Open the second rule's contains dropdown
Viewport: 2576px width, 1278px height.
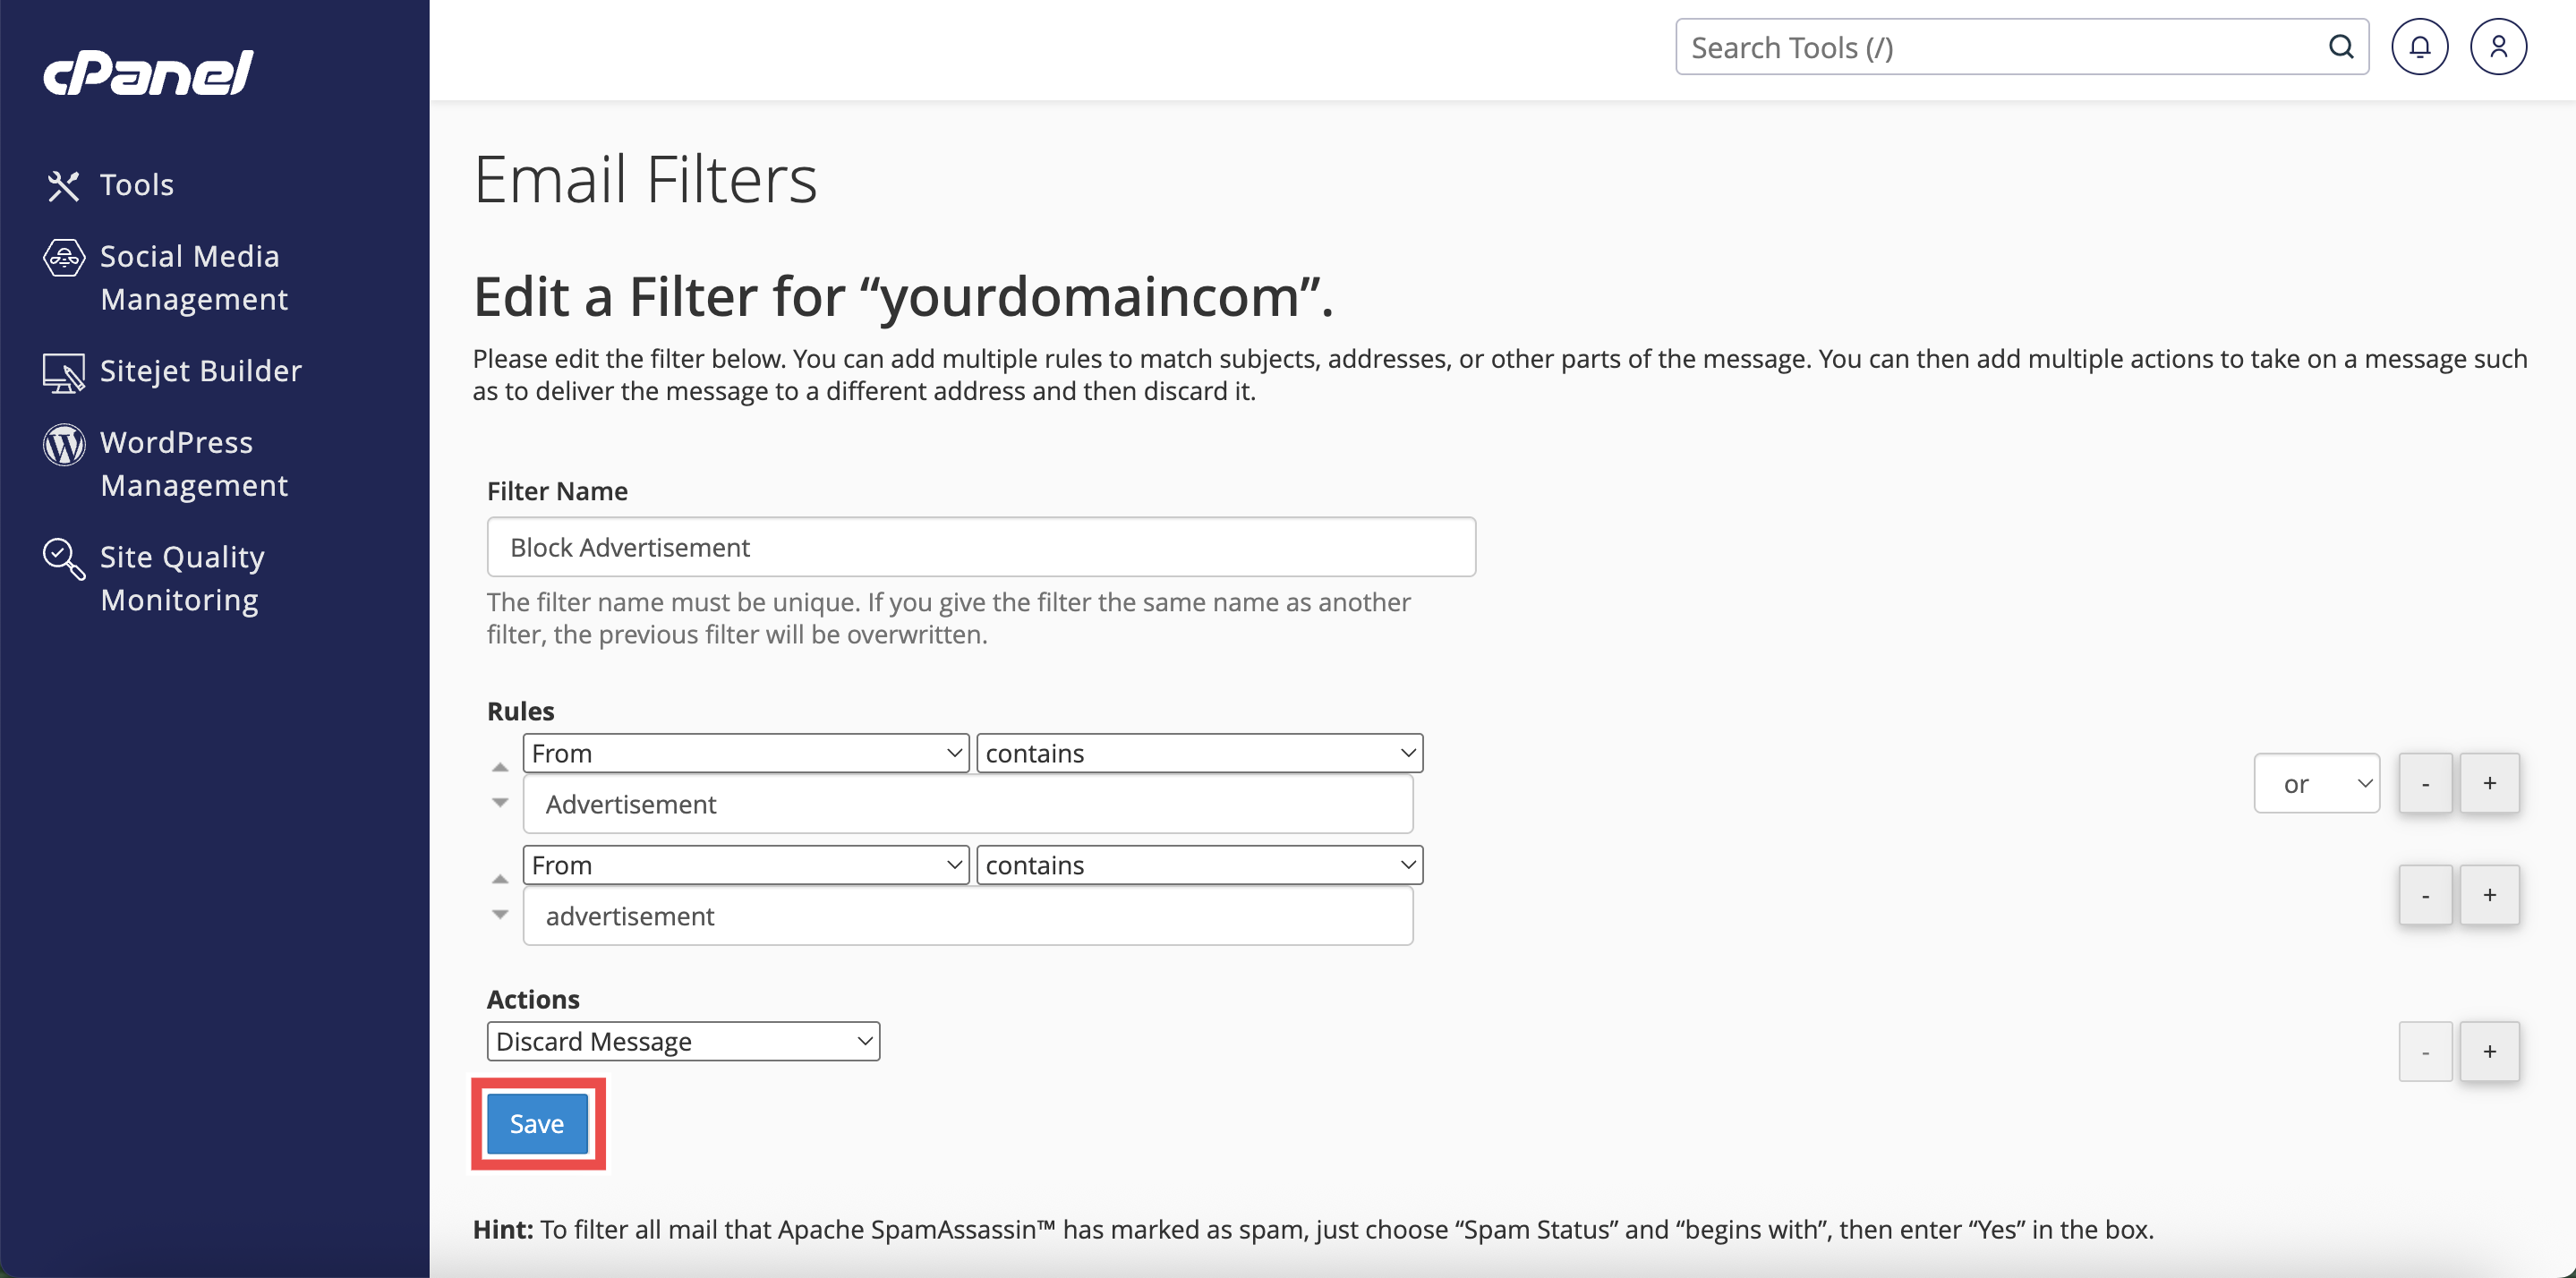(1198, 865)
